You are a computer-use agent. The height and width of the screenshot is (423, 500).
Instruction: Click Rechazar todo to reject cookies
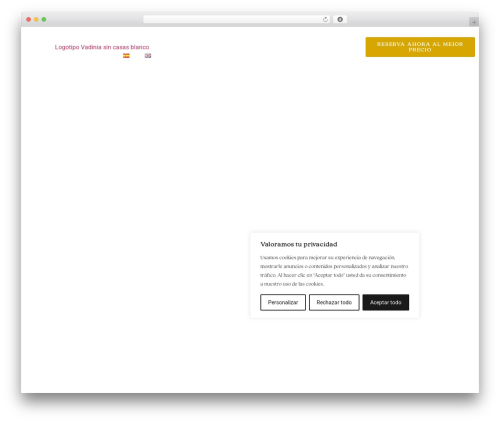pos(334,302)
